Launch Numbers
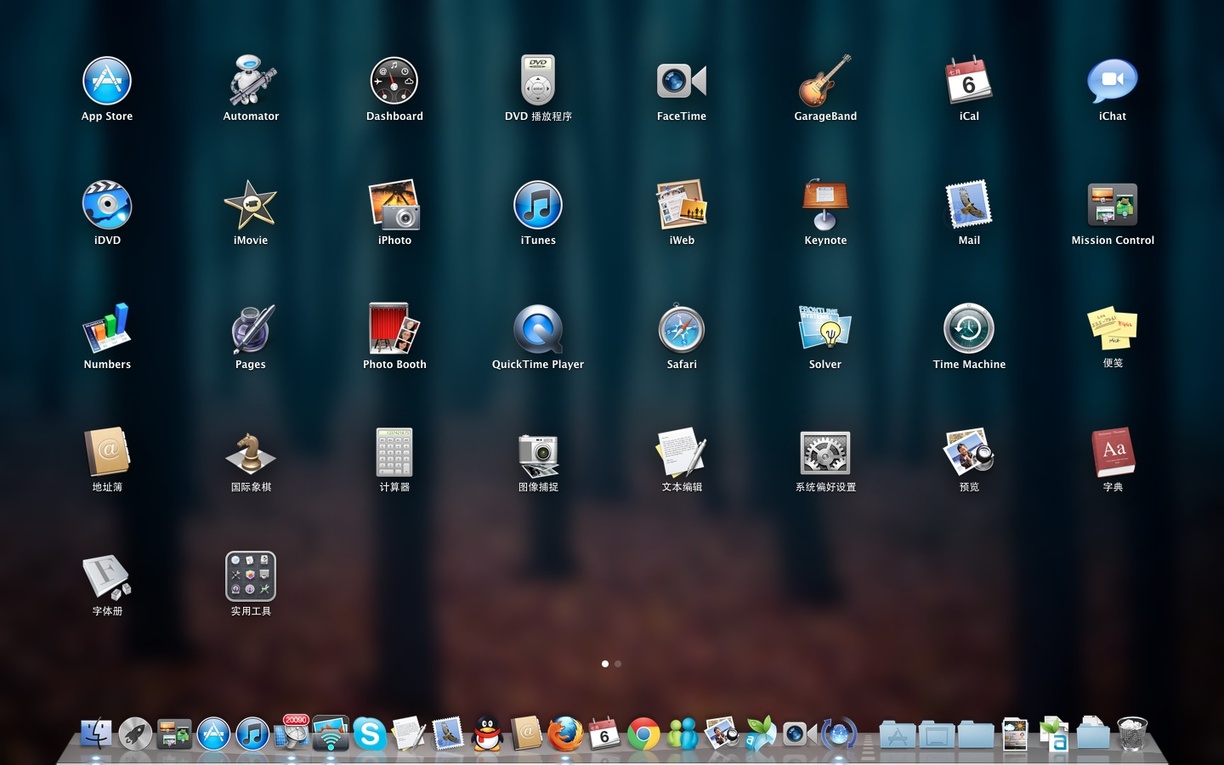 (x=107, y=329)
